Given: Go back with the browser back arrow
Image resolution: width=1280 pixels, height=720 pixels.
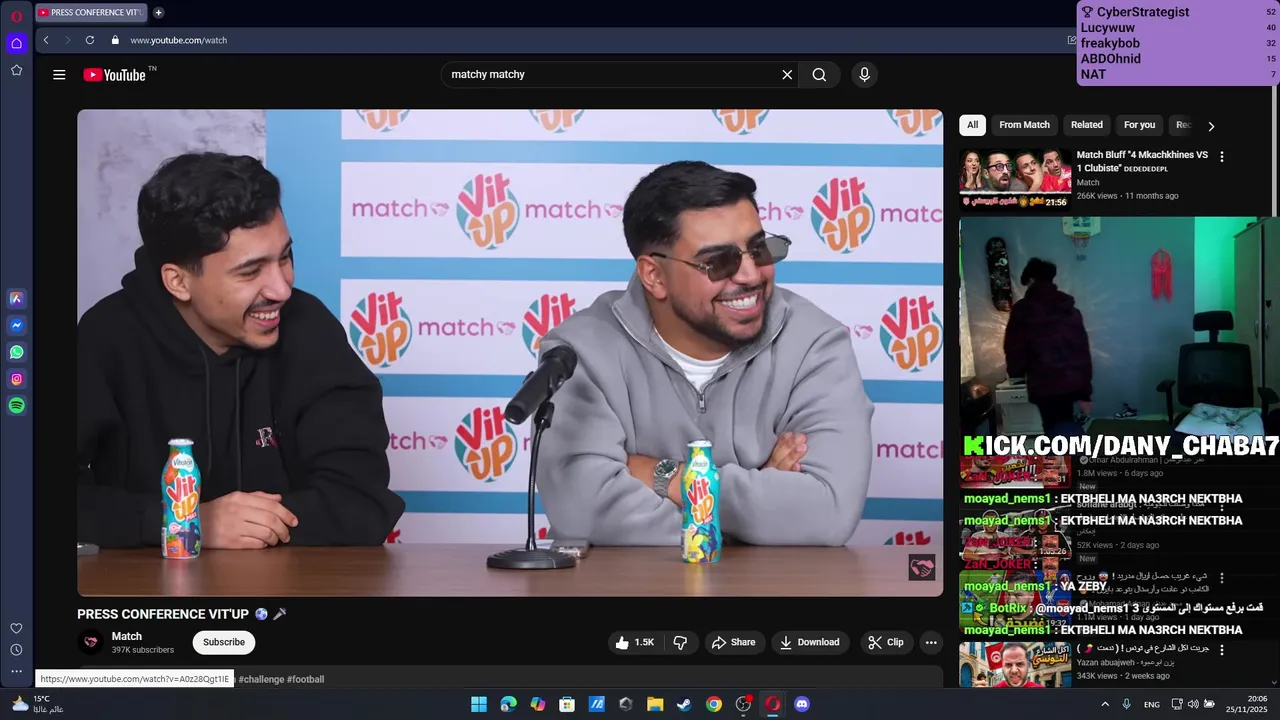Looking at the screenshot, I should 46,40.
